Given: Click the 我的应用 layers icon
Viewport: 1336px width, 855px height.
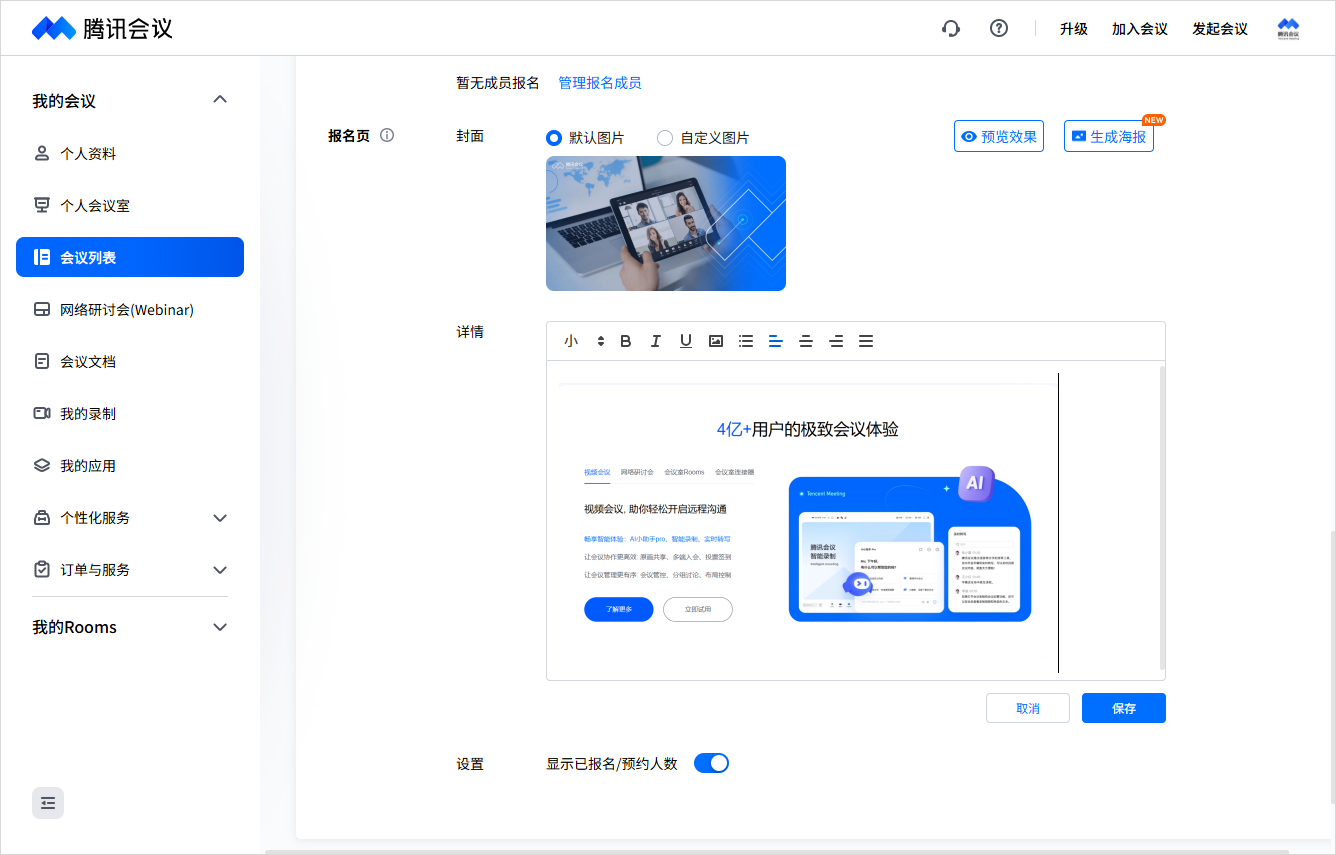Looking at the screenshot, I should tap(42, 465).
